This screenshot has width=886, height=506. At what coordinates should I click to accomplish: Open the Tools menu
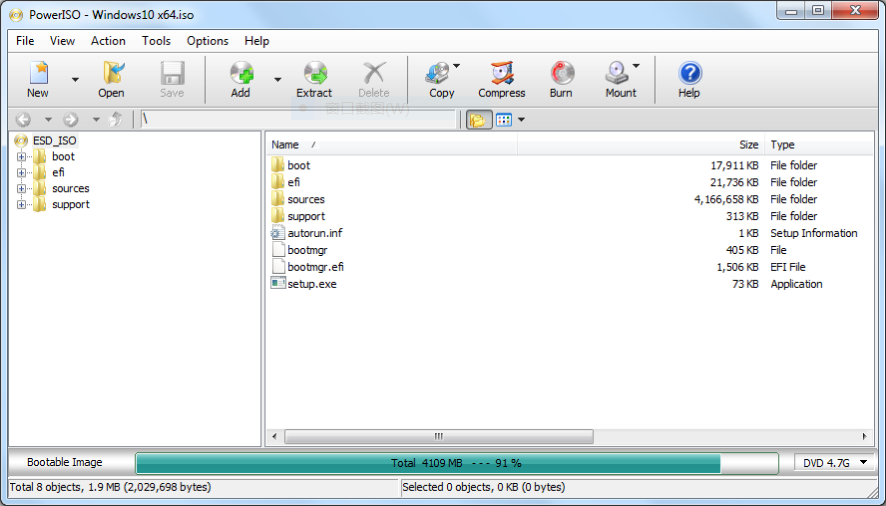pos(156,41)
